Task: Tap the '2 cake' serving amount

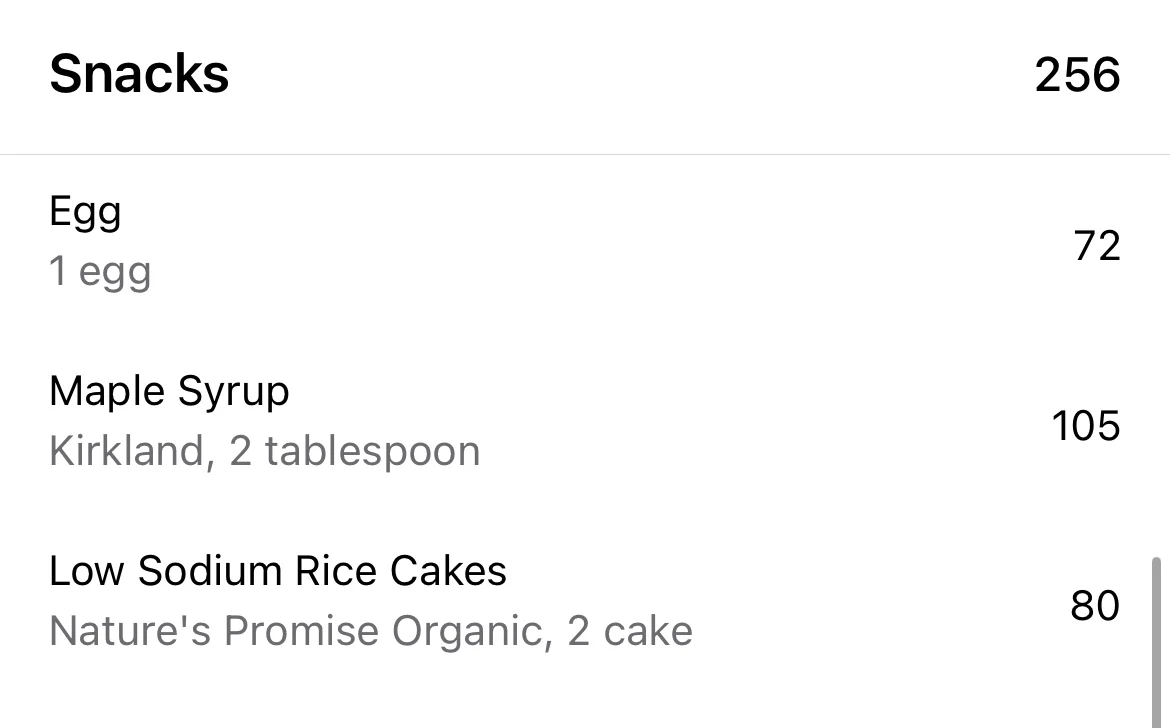Action: 630,631
